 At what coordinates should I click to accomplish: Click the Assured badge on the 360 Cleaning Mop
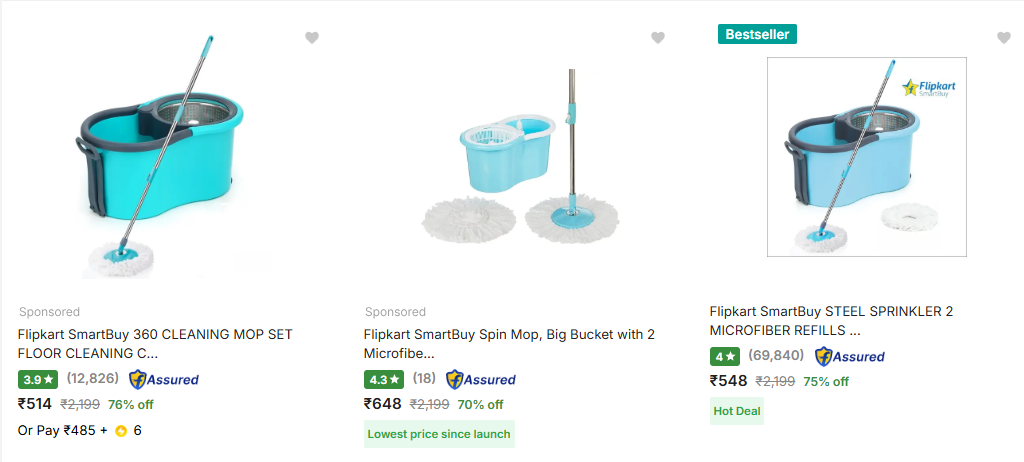pos(165,379)
